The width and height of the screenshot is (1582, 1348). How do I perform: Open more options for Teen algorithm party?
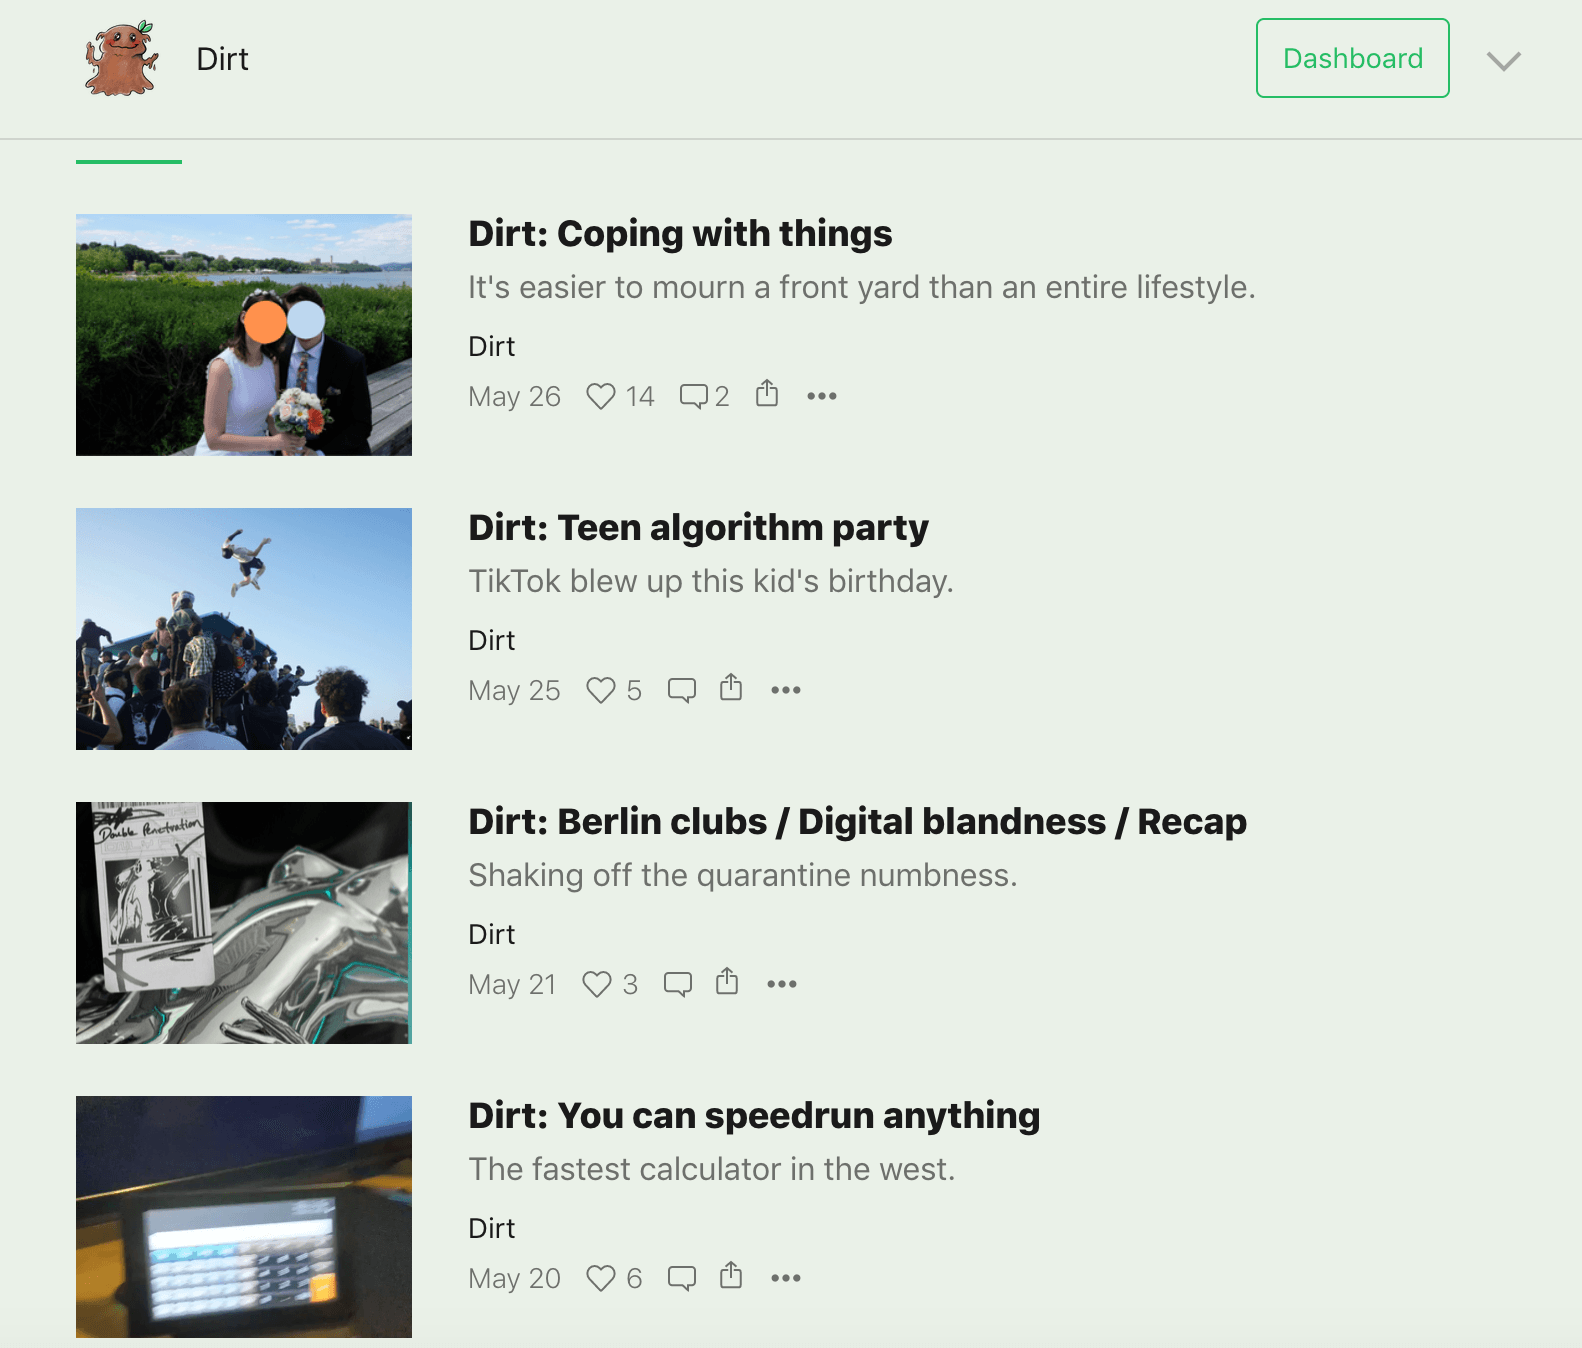click(786, 690)
